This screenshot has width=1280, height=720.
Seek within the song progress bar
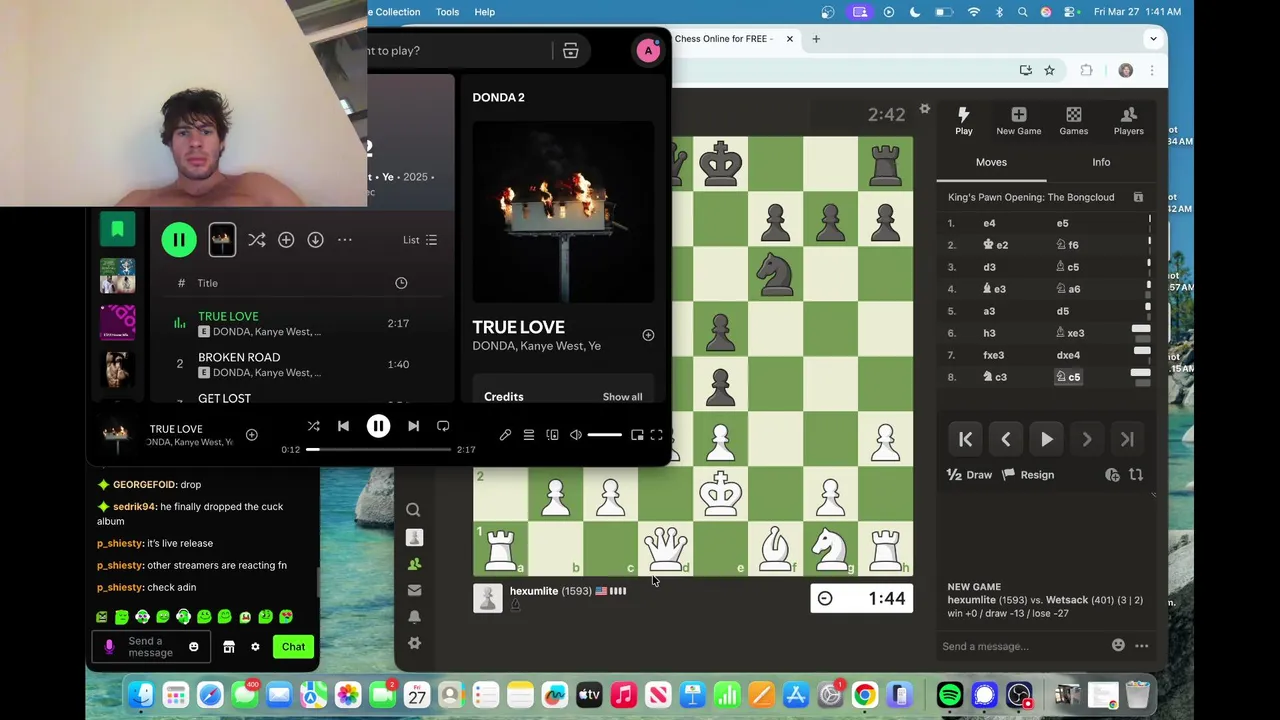click(378, 450)
